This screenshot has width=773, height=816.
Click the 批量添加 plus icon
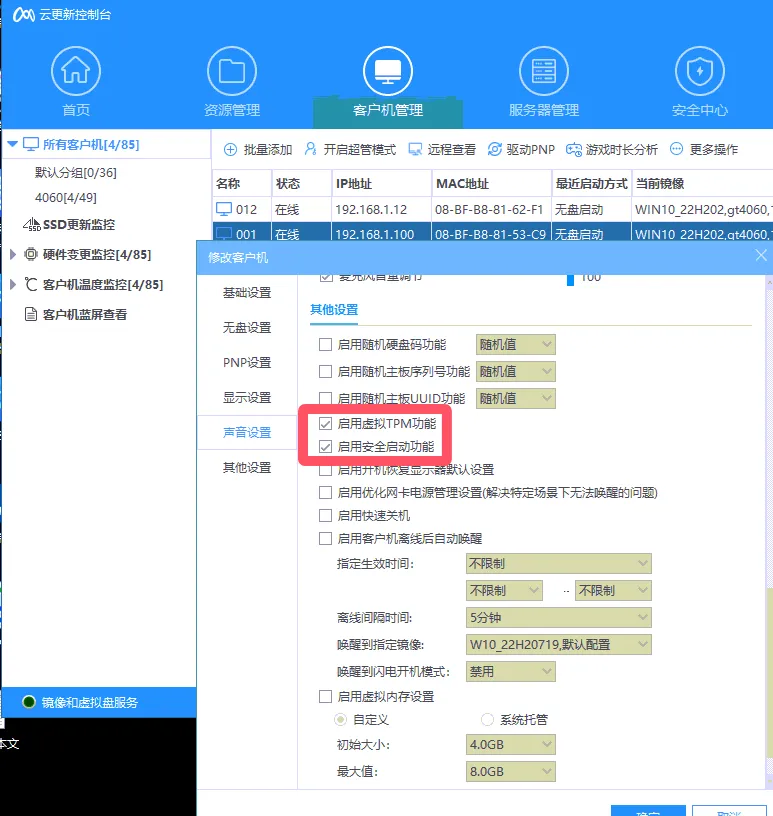[x=230, y=150]
